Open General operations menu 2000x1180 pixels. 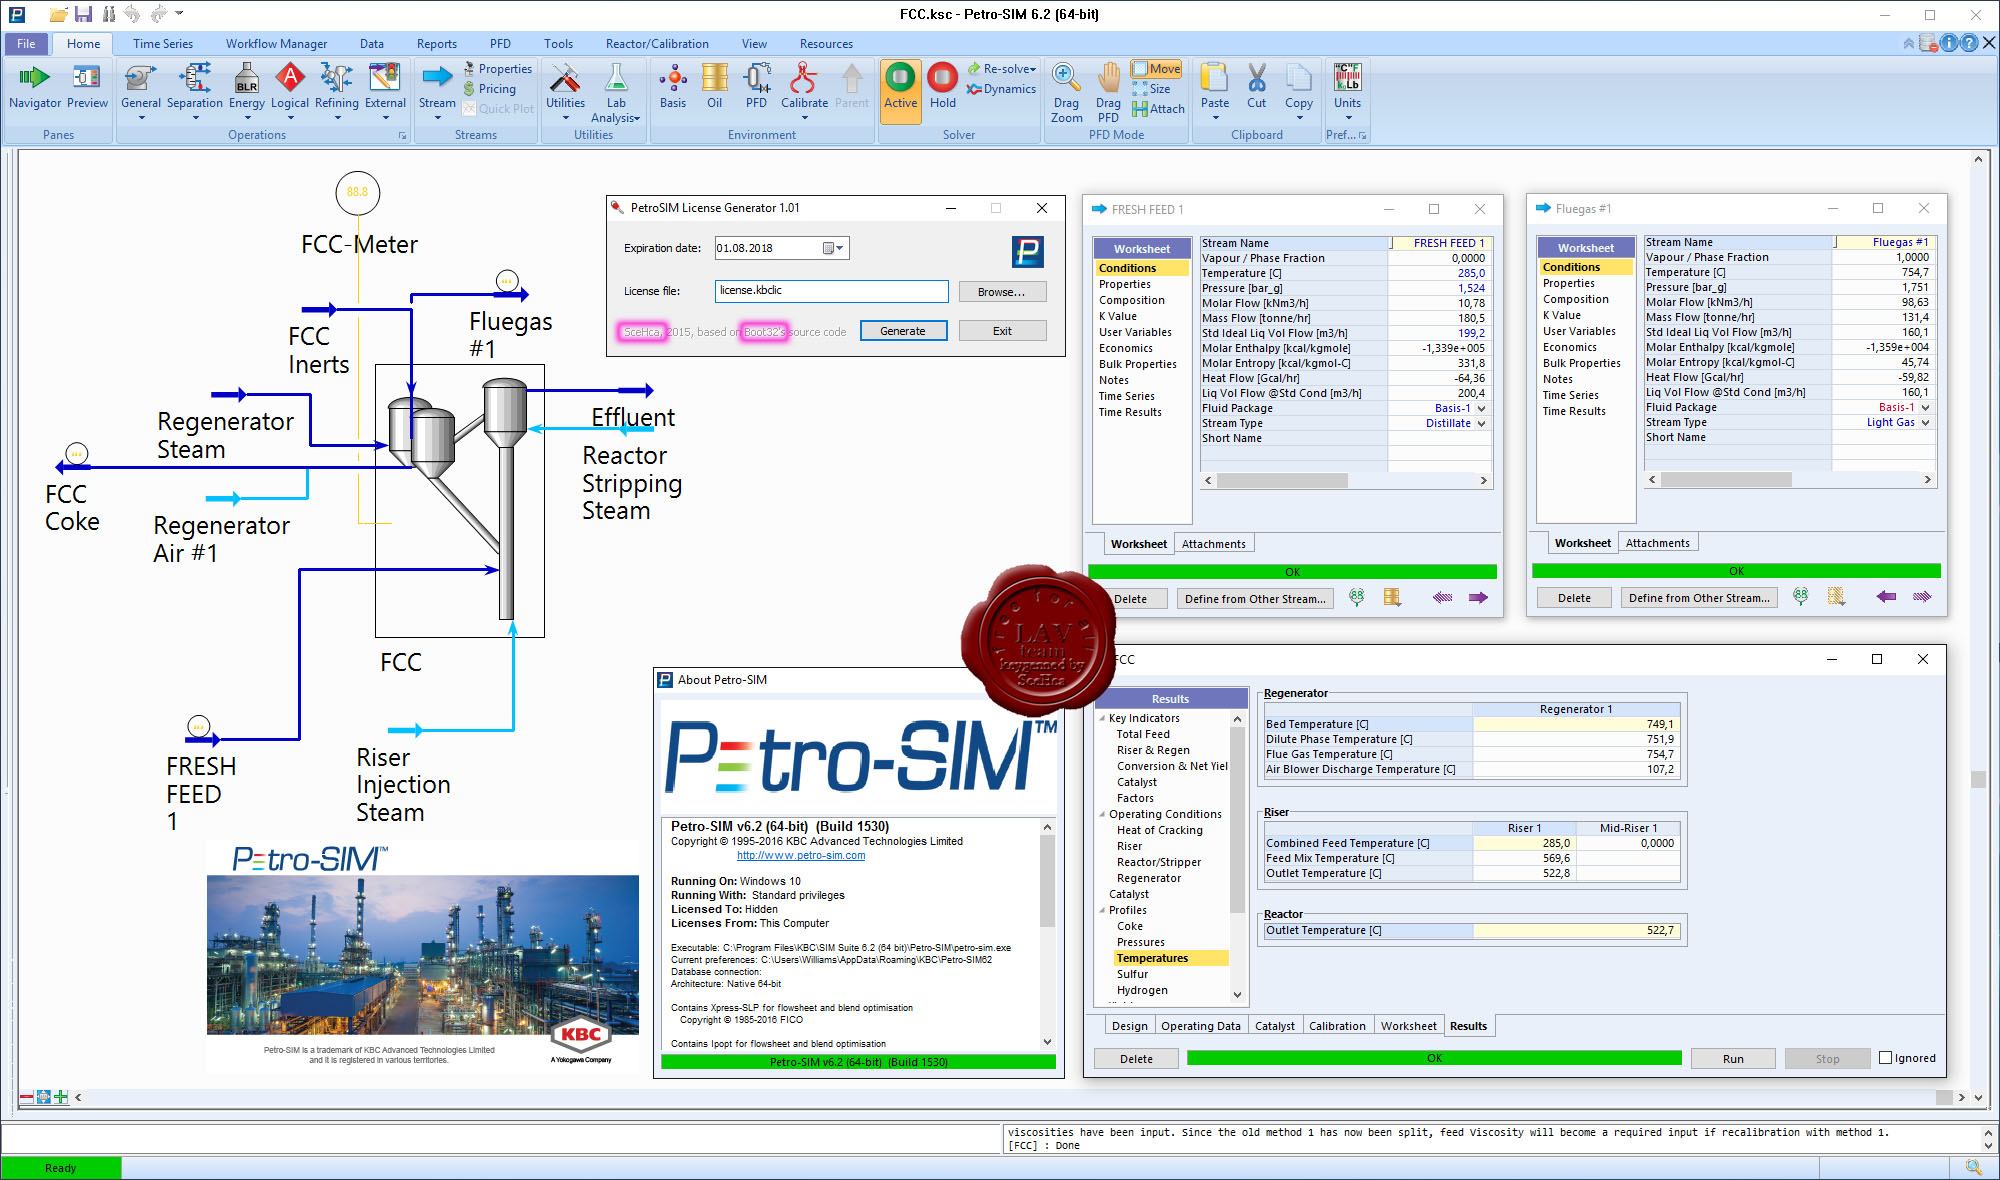click(x=141, y=92)
